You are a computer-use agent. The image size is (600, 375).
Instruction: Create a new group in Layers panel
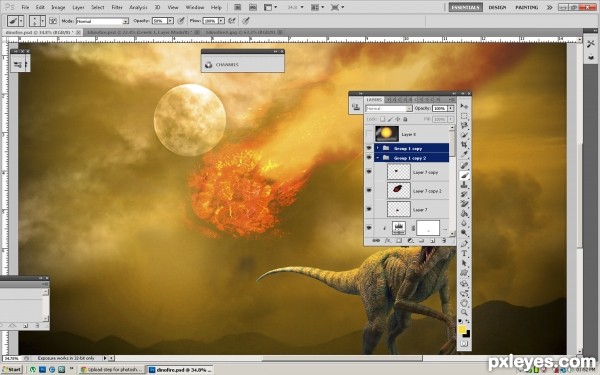pyautogui.click(x=421, y=241)
